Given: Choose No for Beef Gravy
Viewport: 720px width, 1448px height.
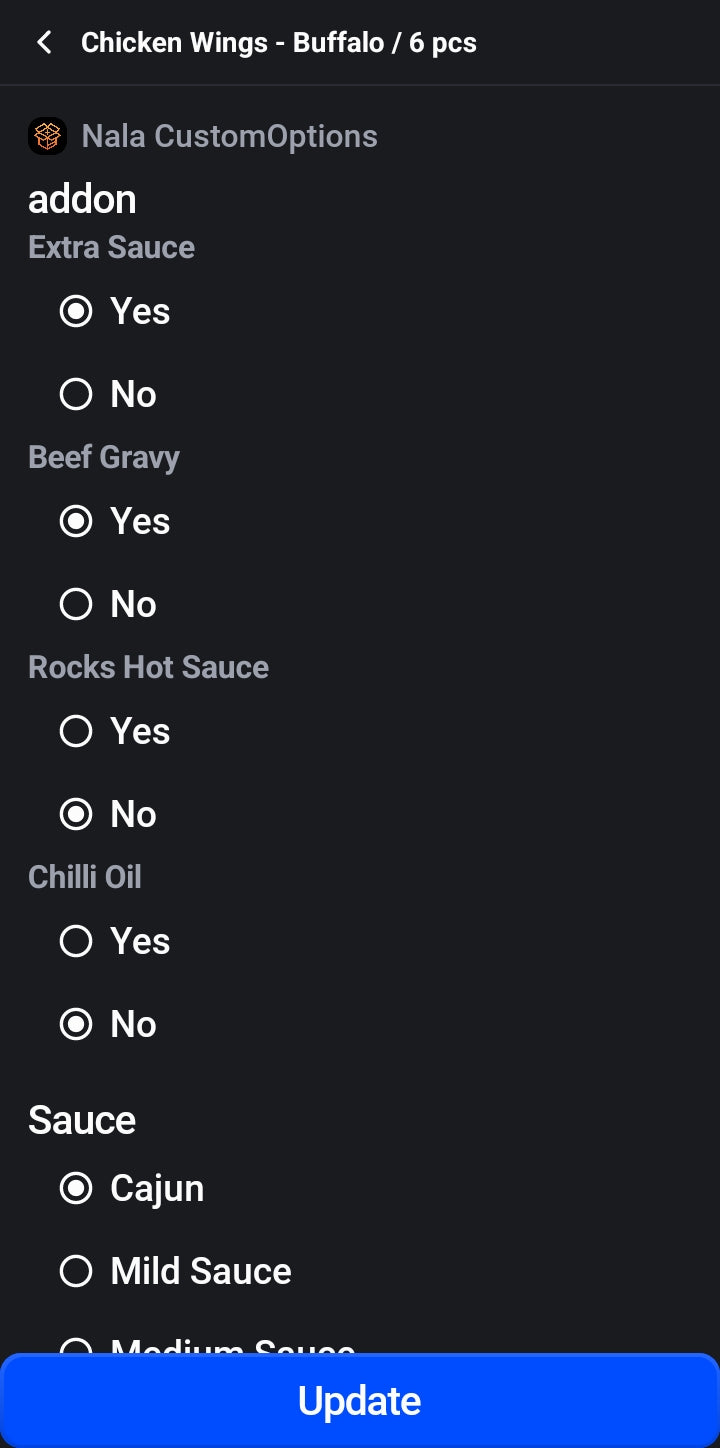Looking at the screenshot, I should point(76,604).
